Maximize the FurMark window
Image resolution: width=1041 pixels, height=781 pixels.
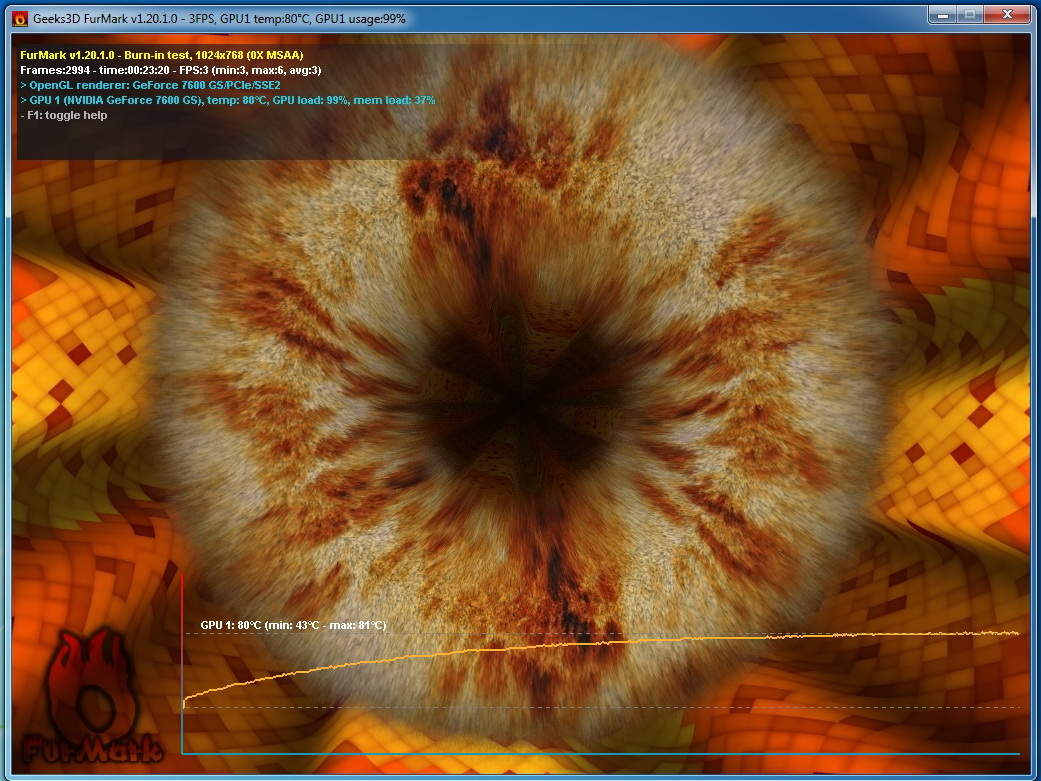tap(969, 14)
